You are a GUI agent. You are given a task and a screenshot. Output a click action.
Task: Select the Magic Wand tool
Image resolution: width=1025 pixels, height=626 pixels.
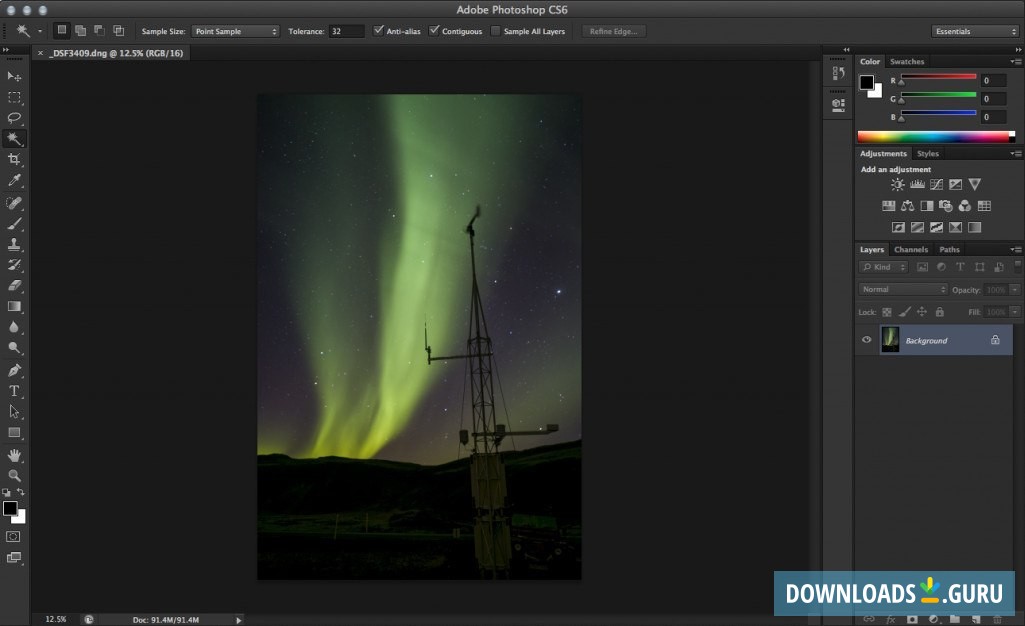14,139
